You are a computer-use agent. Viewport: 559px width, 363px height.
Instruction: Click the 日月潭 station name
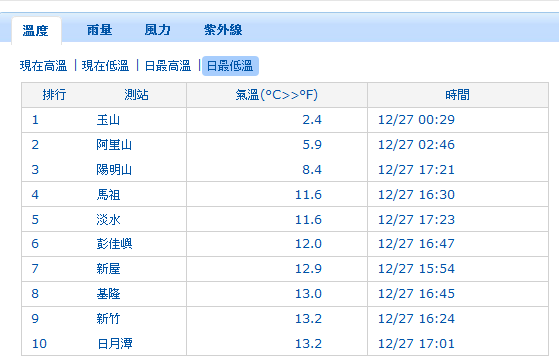click(x=115, y=344)
